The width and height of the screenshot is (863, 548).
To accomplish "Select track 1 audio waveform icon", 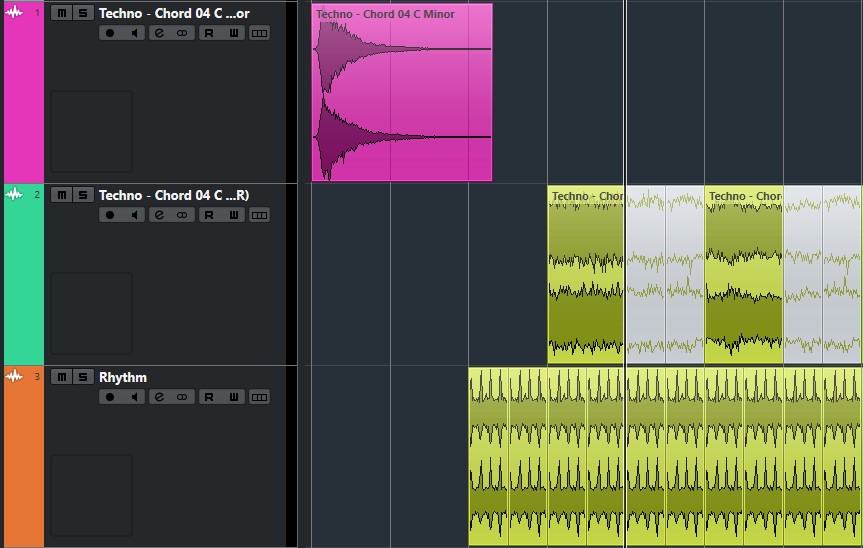I will (14, 12).
